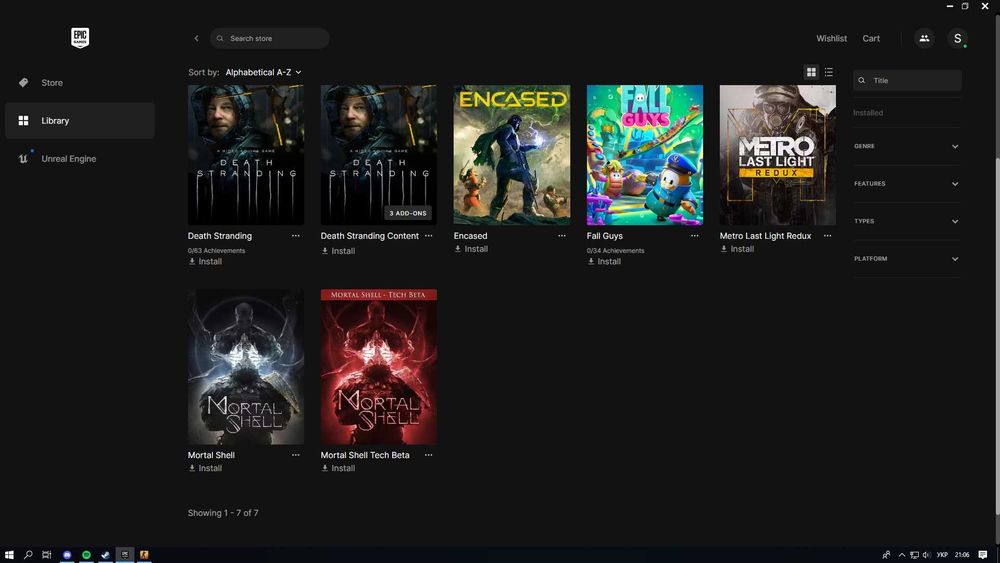The image size is (1000, 563).
Task: Install Encased
Action: pyautogui.click(x=471, y=249)
